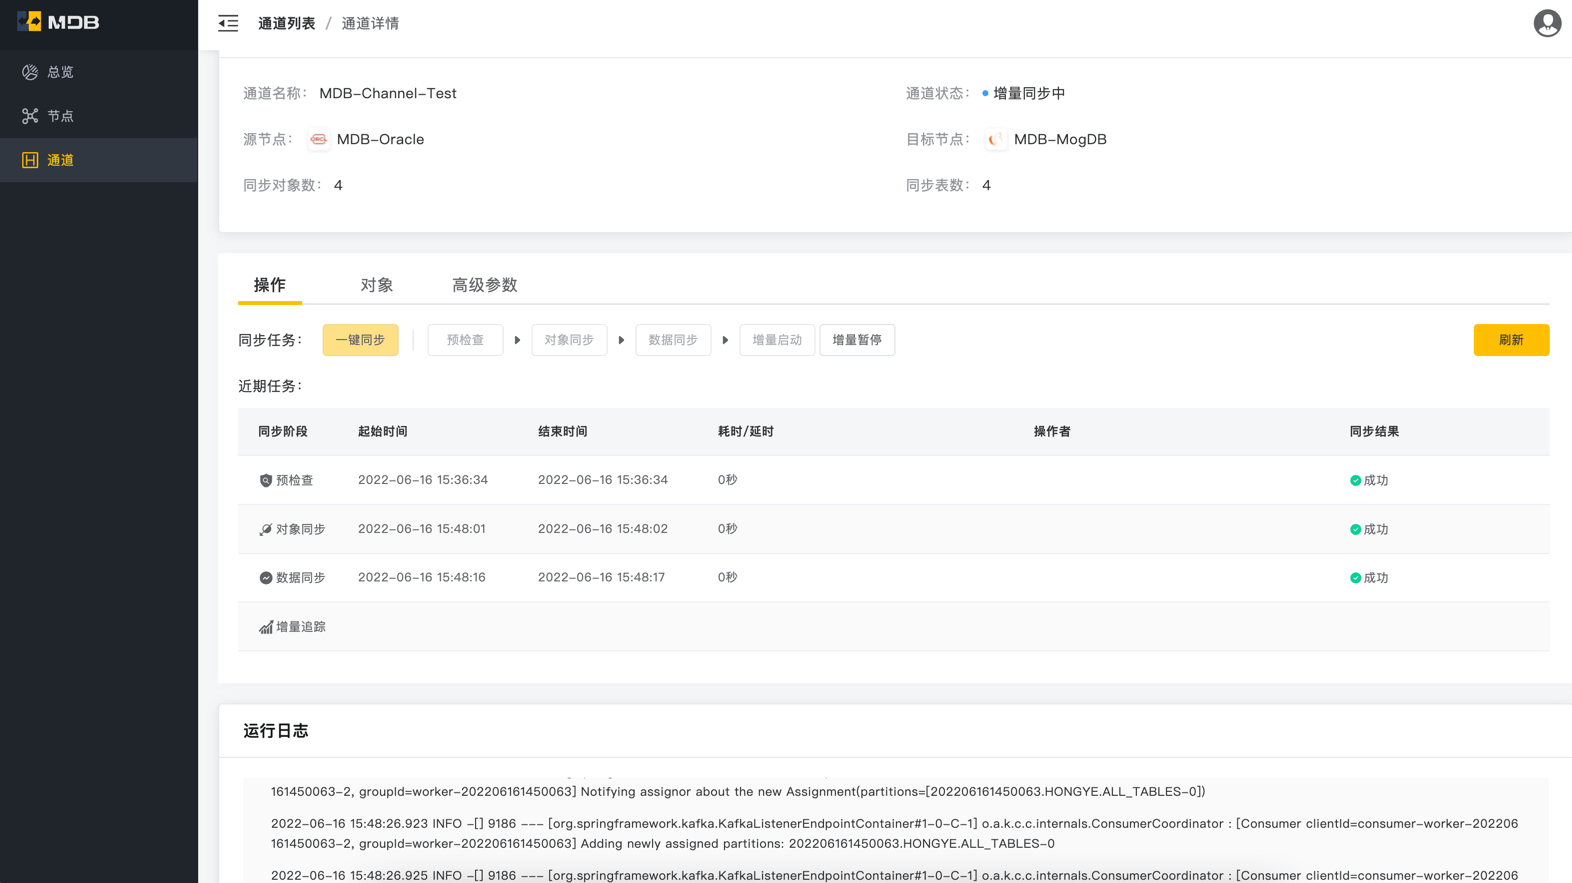Click the 通道详情 breadcrumb
This screenshot has height=883, width=1572.
click(x=370, y=23)
